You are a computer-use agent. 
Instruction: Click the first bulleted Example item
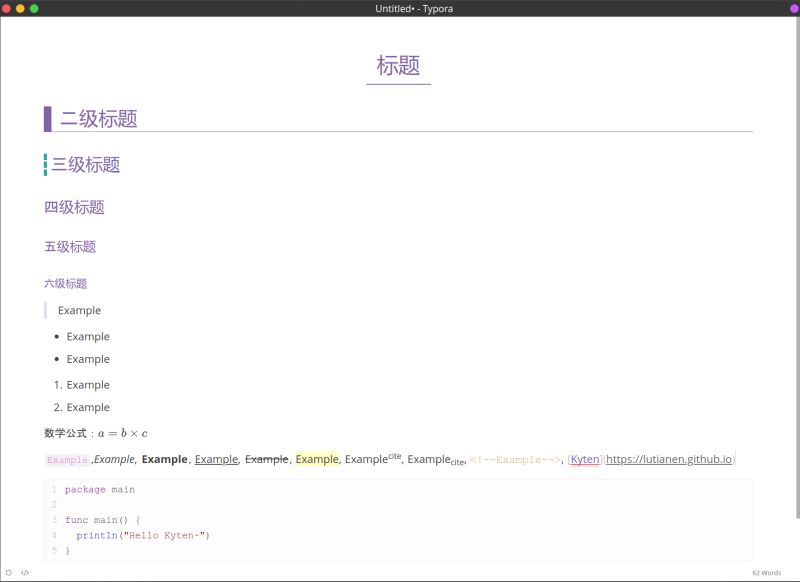pos(88,337)
